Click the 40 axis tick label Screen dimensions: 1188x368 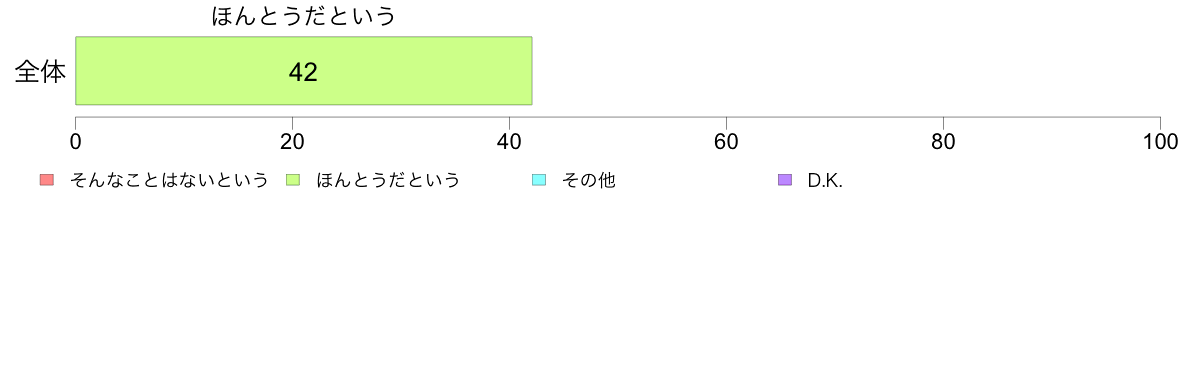pyautogui.click(x=509, y=141)
